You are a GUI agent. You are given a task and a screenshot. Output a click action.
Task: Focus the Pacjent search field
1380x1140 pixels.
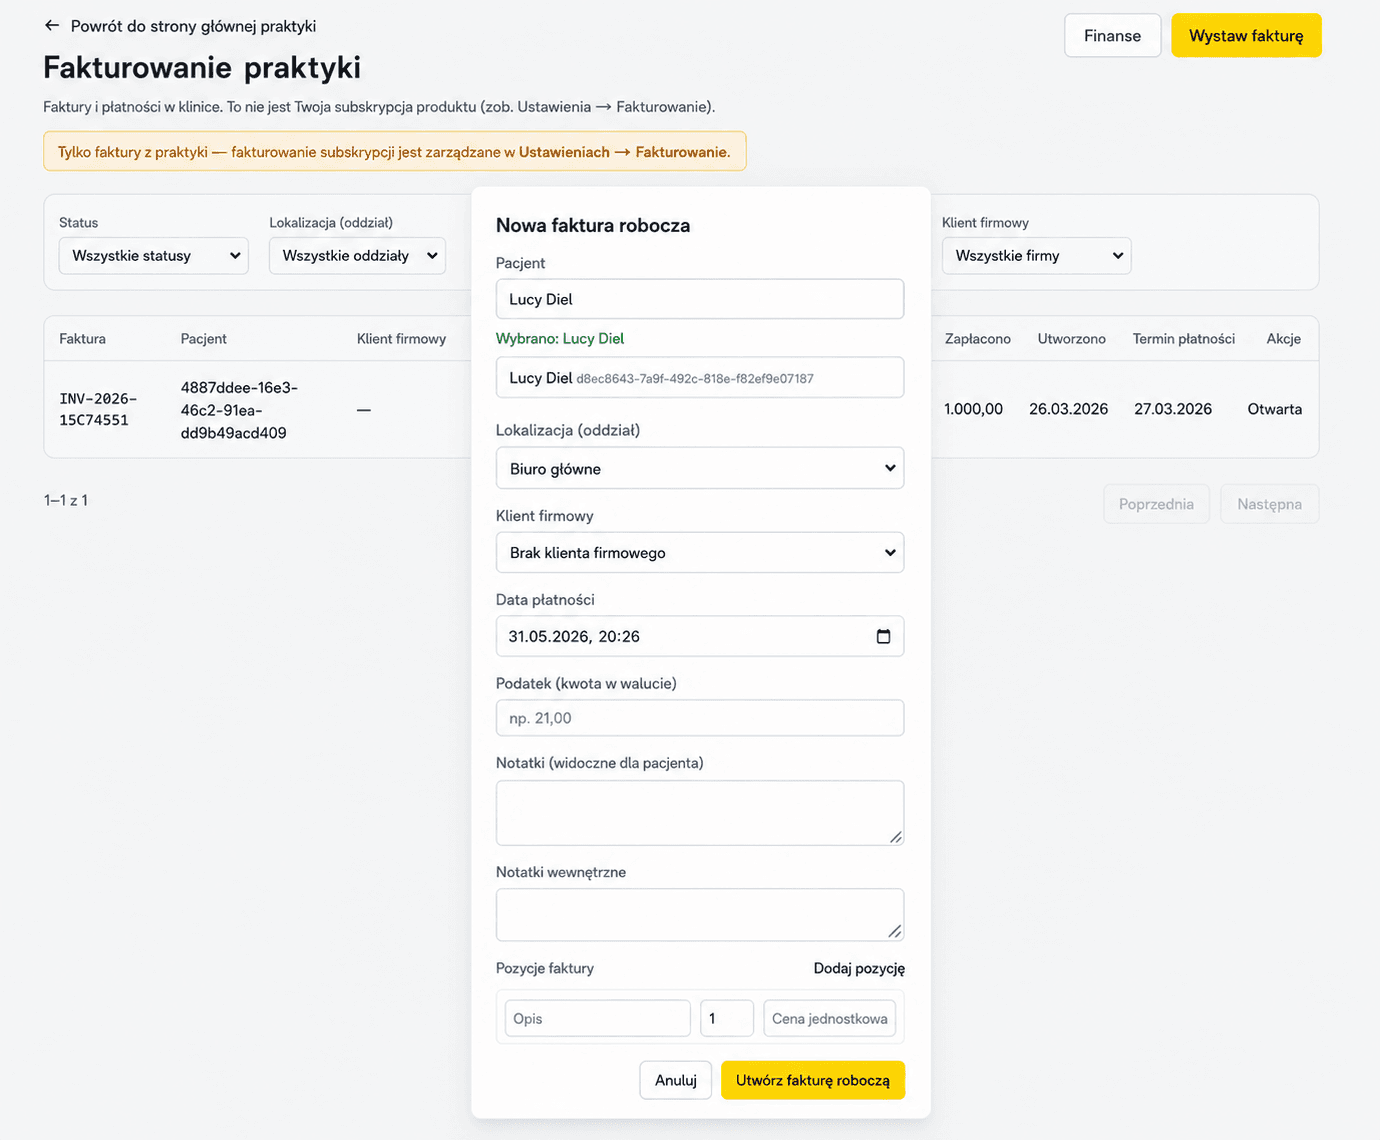tap(700, 299)
